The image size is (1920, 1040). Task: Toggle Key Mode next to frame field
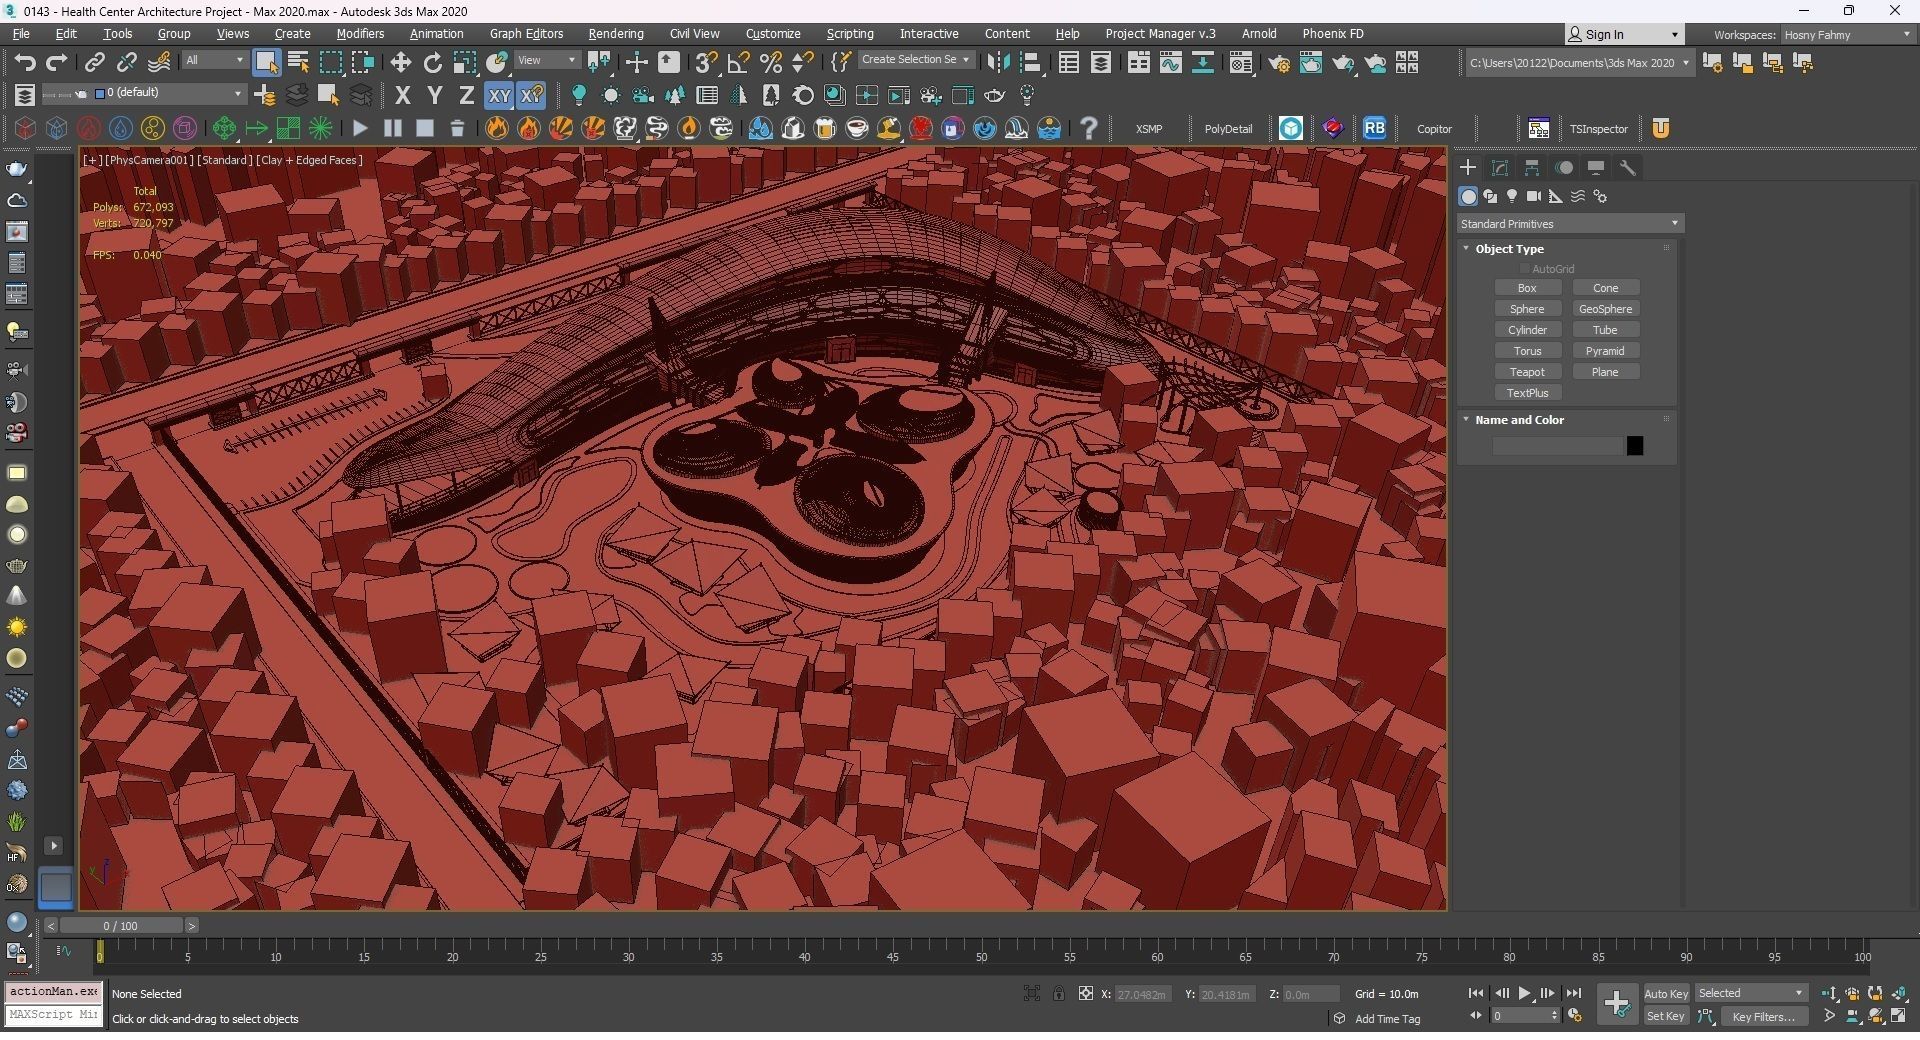coord(1476,1016)
